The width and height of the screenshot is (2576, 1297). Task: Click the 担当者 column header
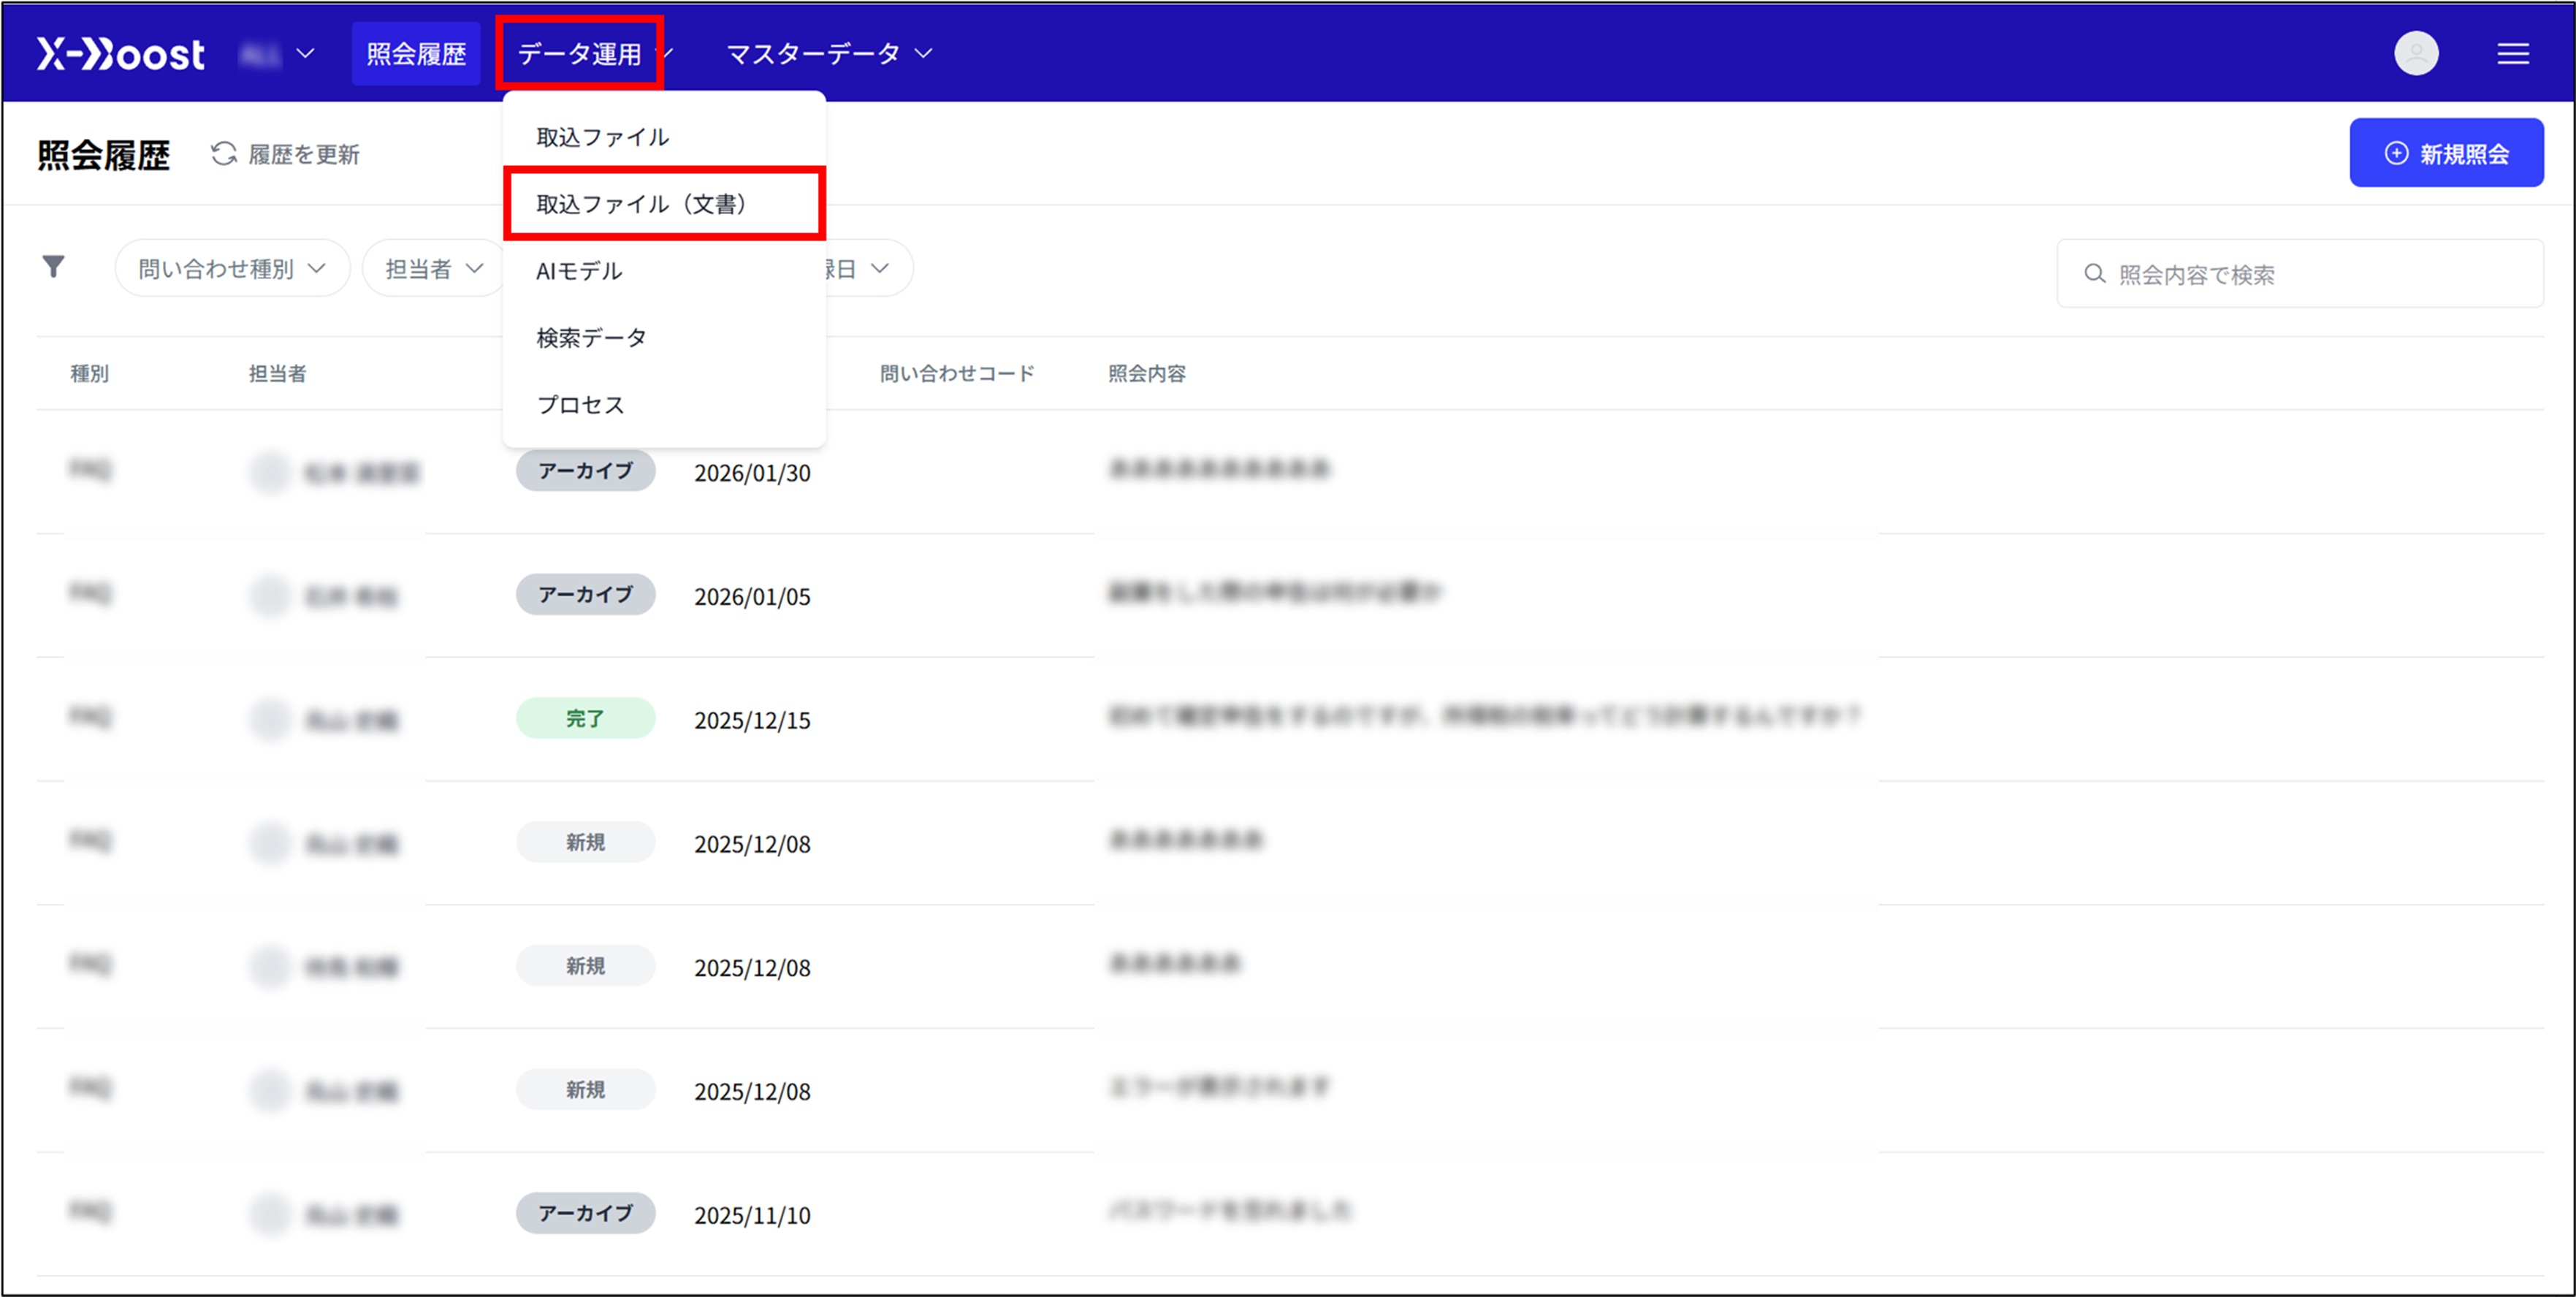[x=277, y=374]
